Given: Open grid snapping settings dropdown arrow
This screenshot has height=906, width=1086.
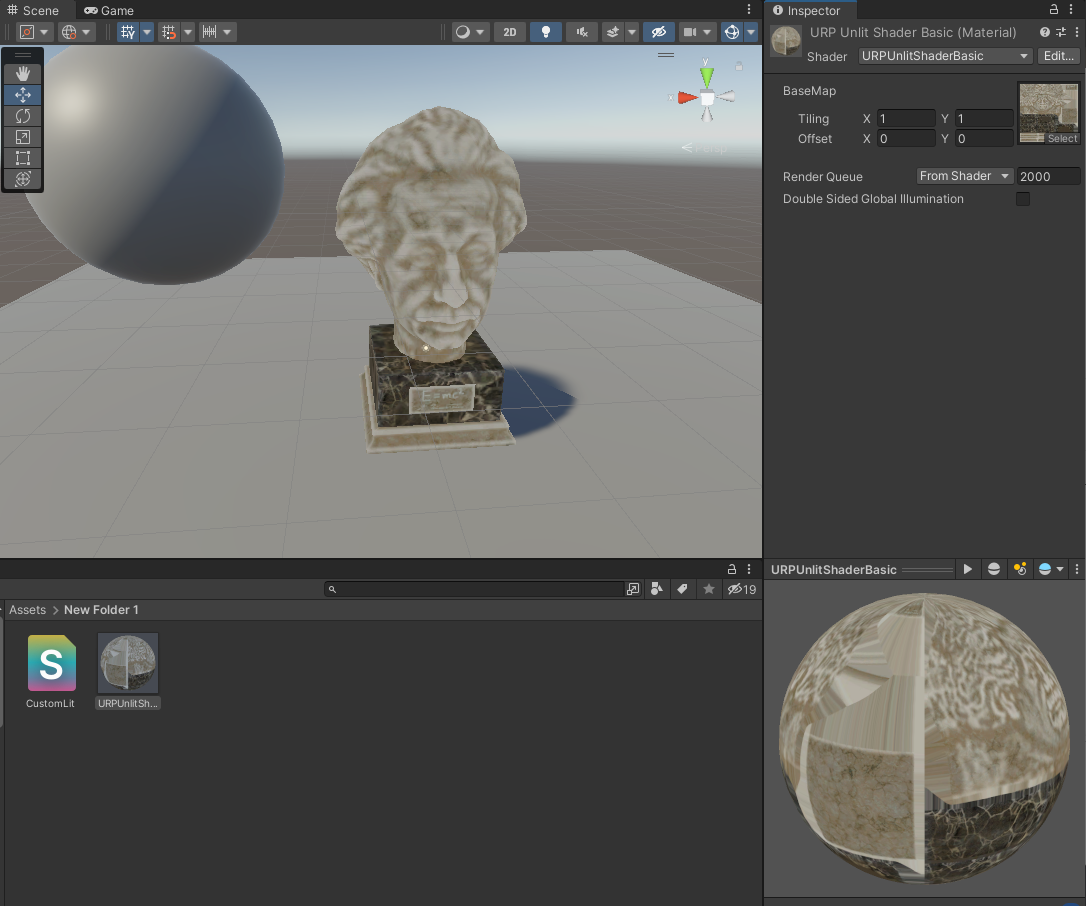Looking at the screenshot, I should tap(188, 32).
